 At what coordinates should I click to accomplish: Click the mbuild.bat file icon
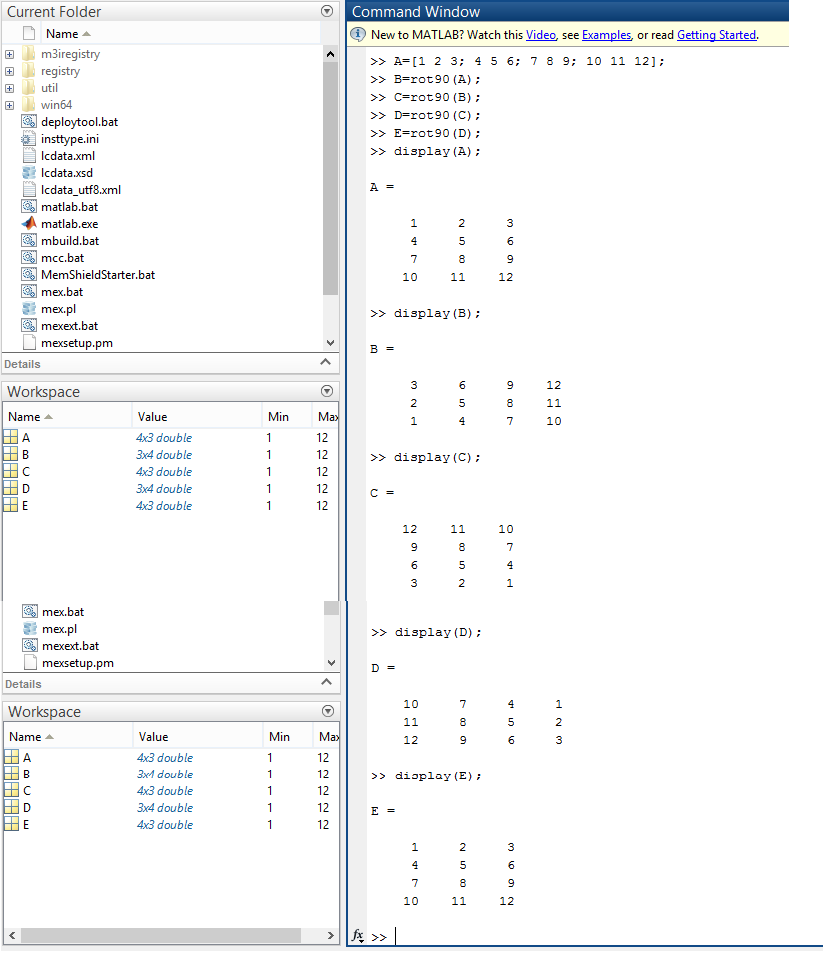pyautogui.click(x=29, y=241)
